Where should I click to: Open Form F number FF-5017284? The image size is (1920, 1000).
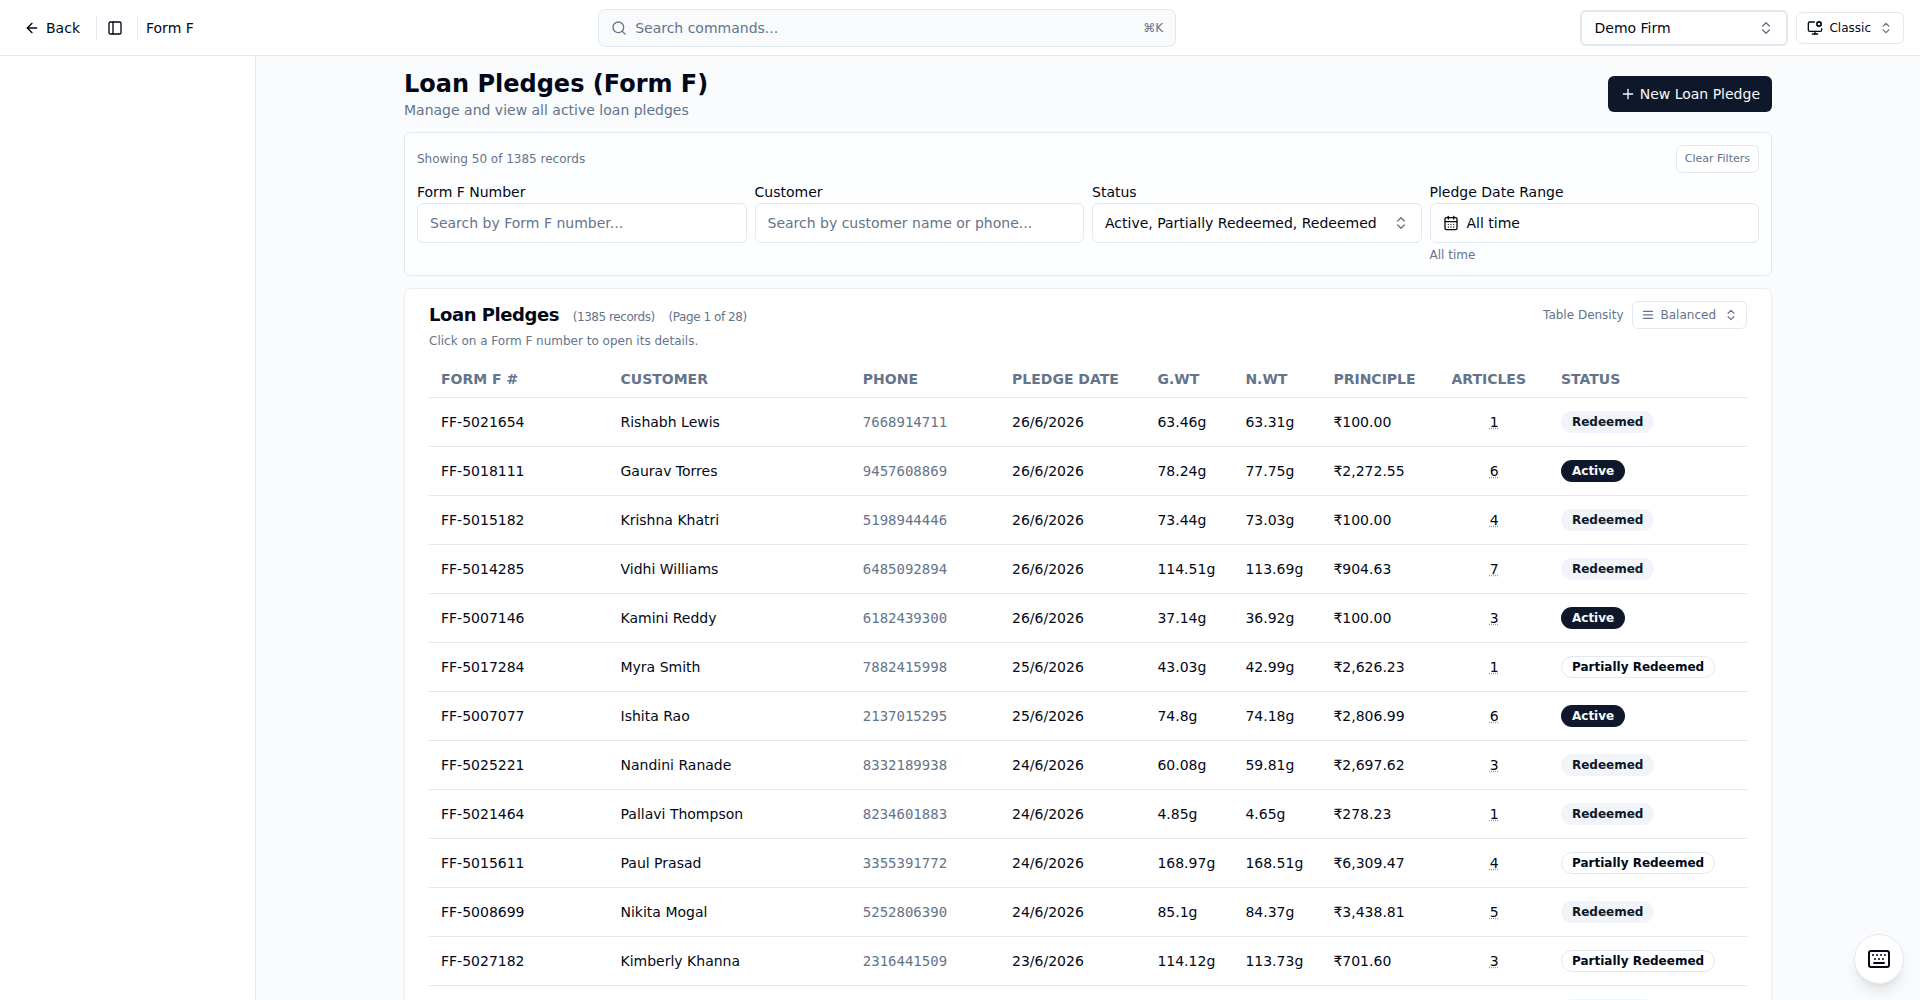click(x=482, y=667)
